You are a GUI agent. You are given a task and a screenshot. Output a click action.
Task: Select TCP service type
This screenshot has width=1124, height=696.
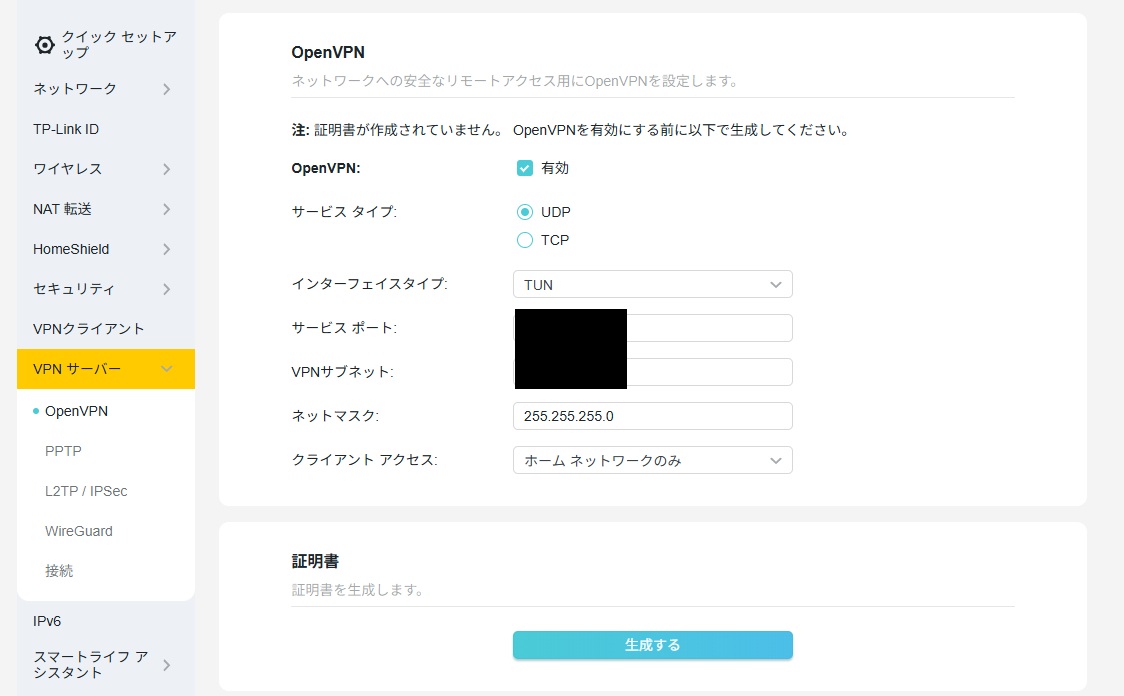coord(525,240)
